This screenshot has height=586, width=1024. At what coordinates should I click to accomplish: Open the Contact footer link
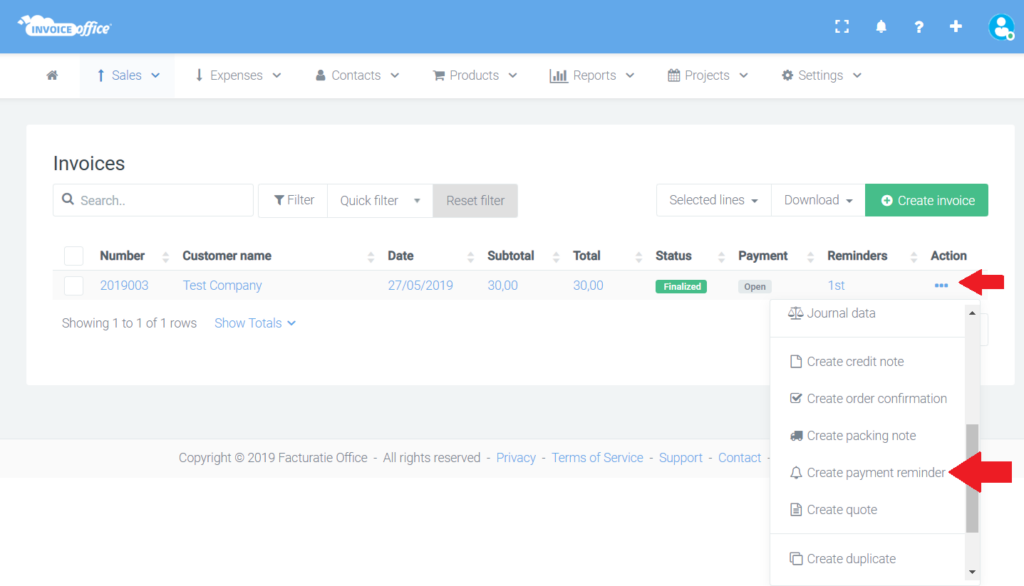[740, 457]
